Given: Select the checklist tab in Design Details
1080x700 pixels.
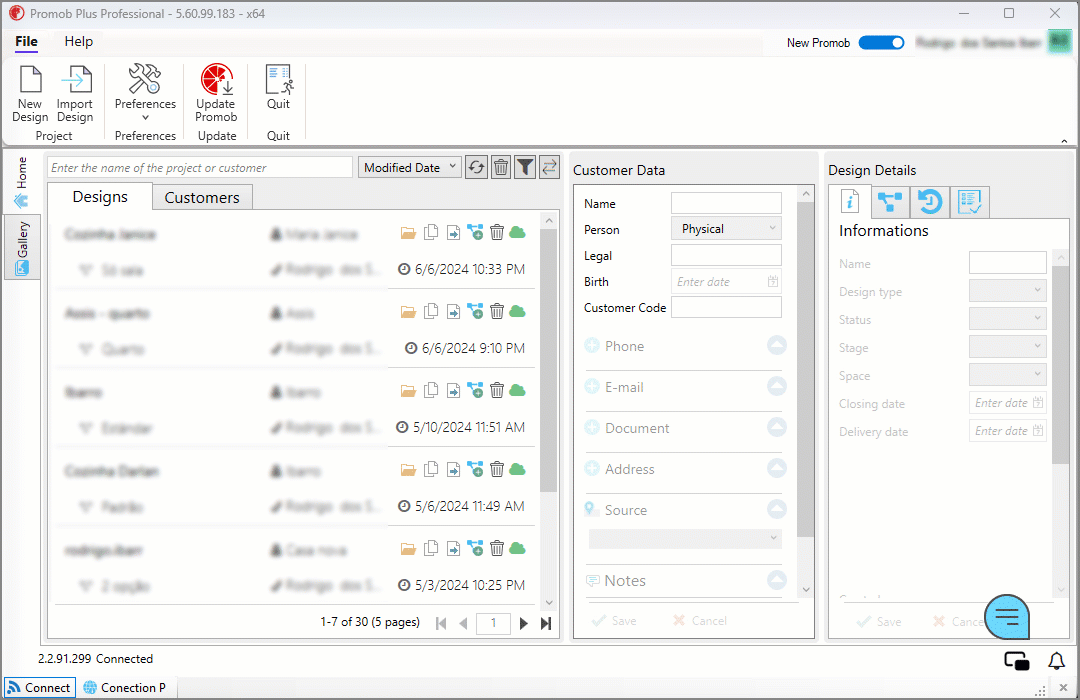Looking at the screenshot, I should point(970,202).
